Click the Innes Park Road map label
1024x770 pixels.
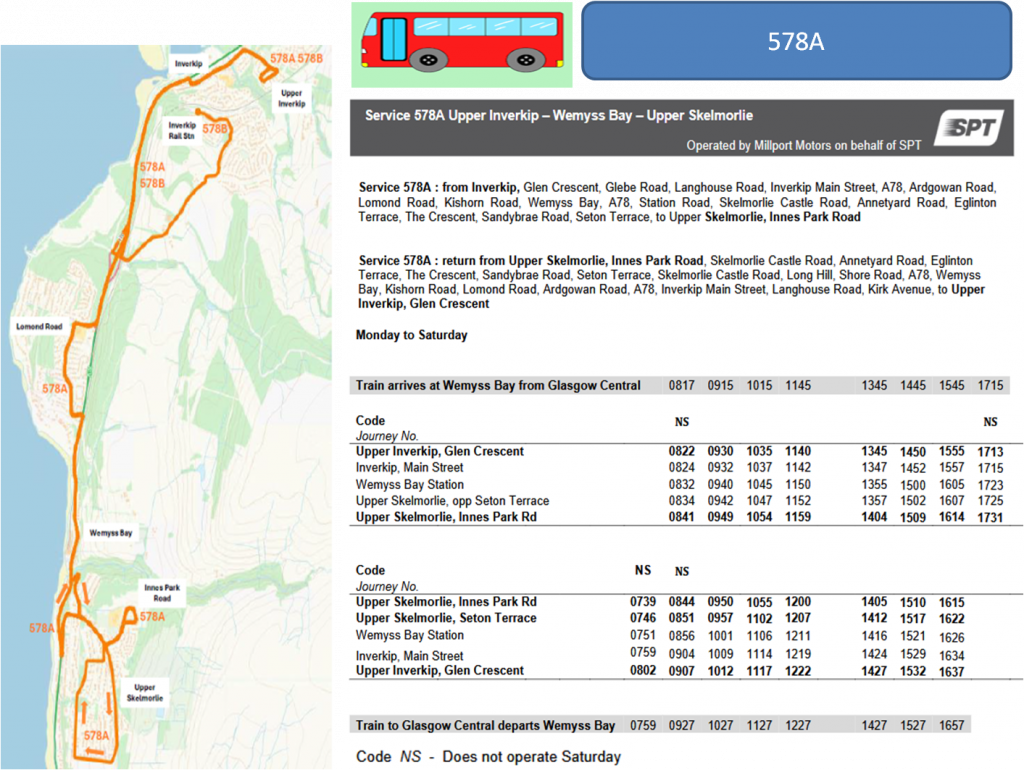[162, 593]
